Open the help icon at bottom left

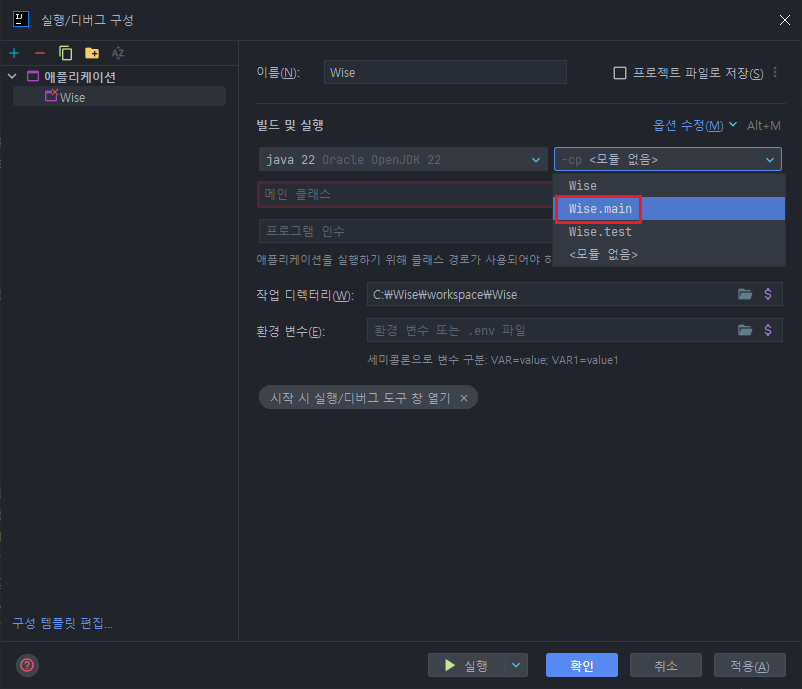26,667
